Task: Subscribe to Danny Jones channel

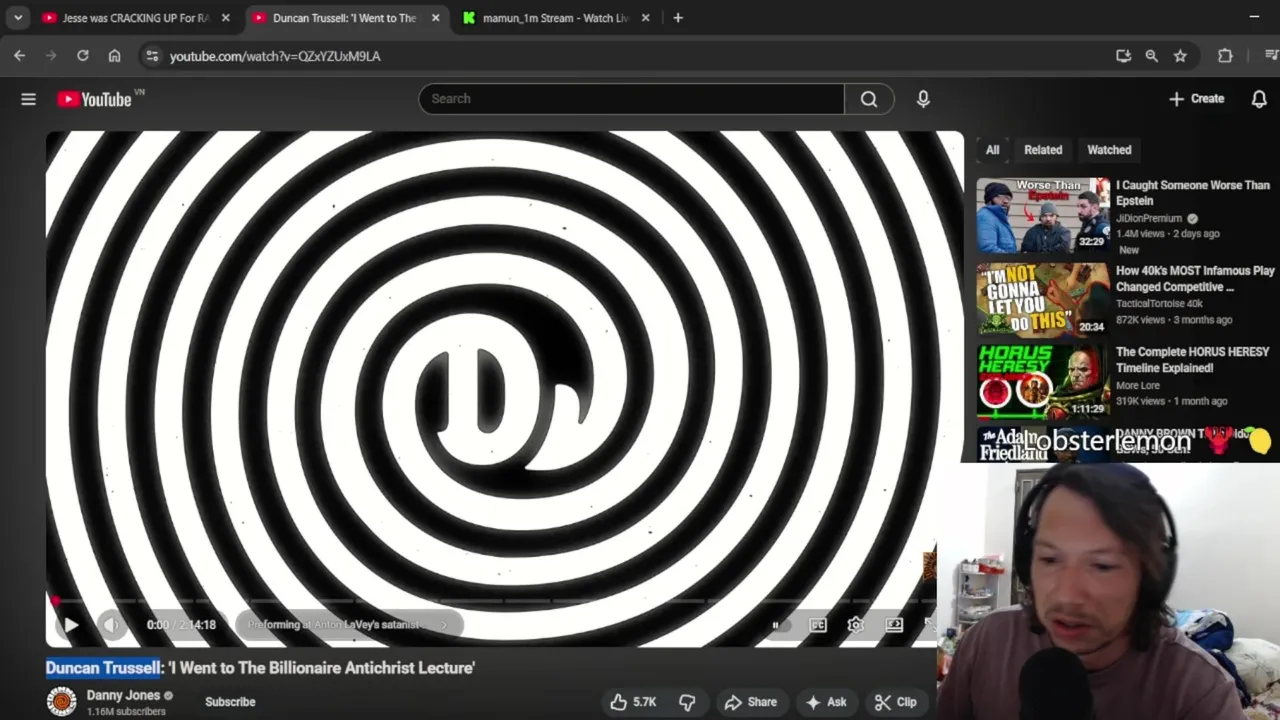Action: 230,702
